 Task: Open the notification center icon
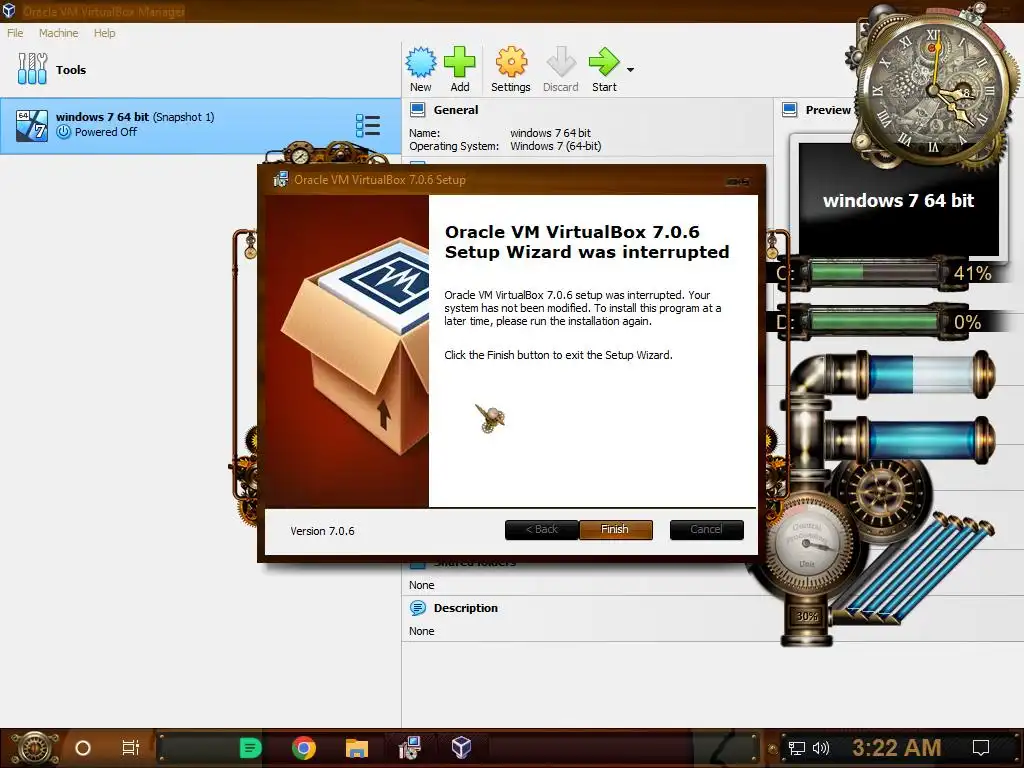point(981,748)
